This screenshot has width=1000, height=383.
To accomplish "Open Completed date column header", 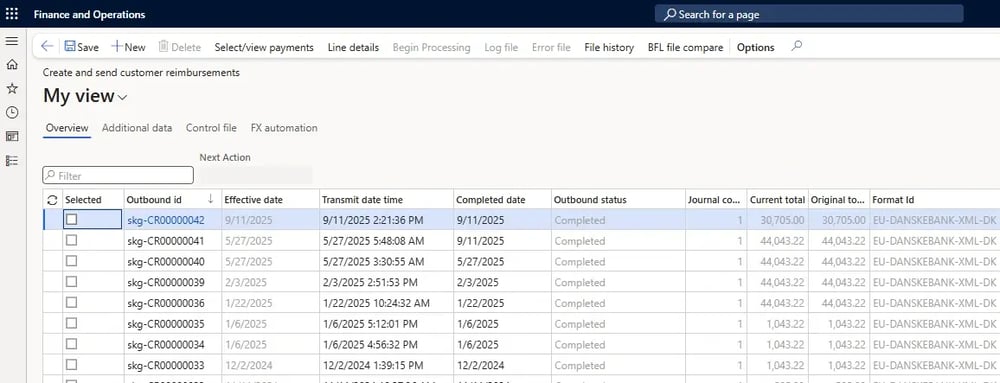I will click(502, 199).
